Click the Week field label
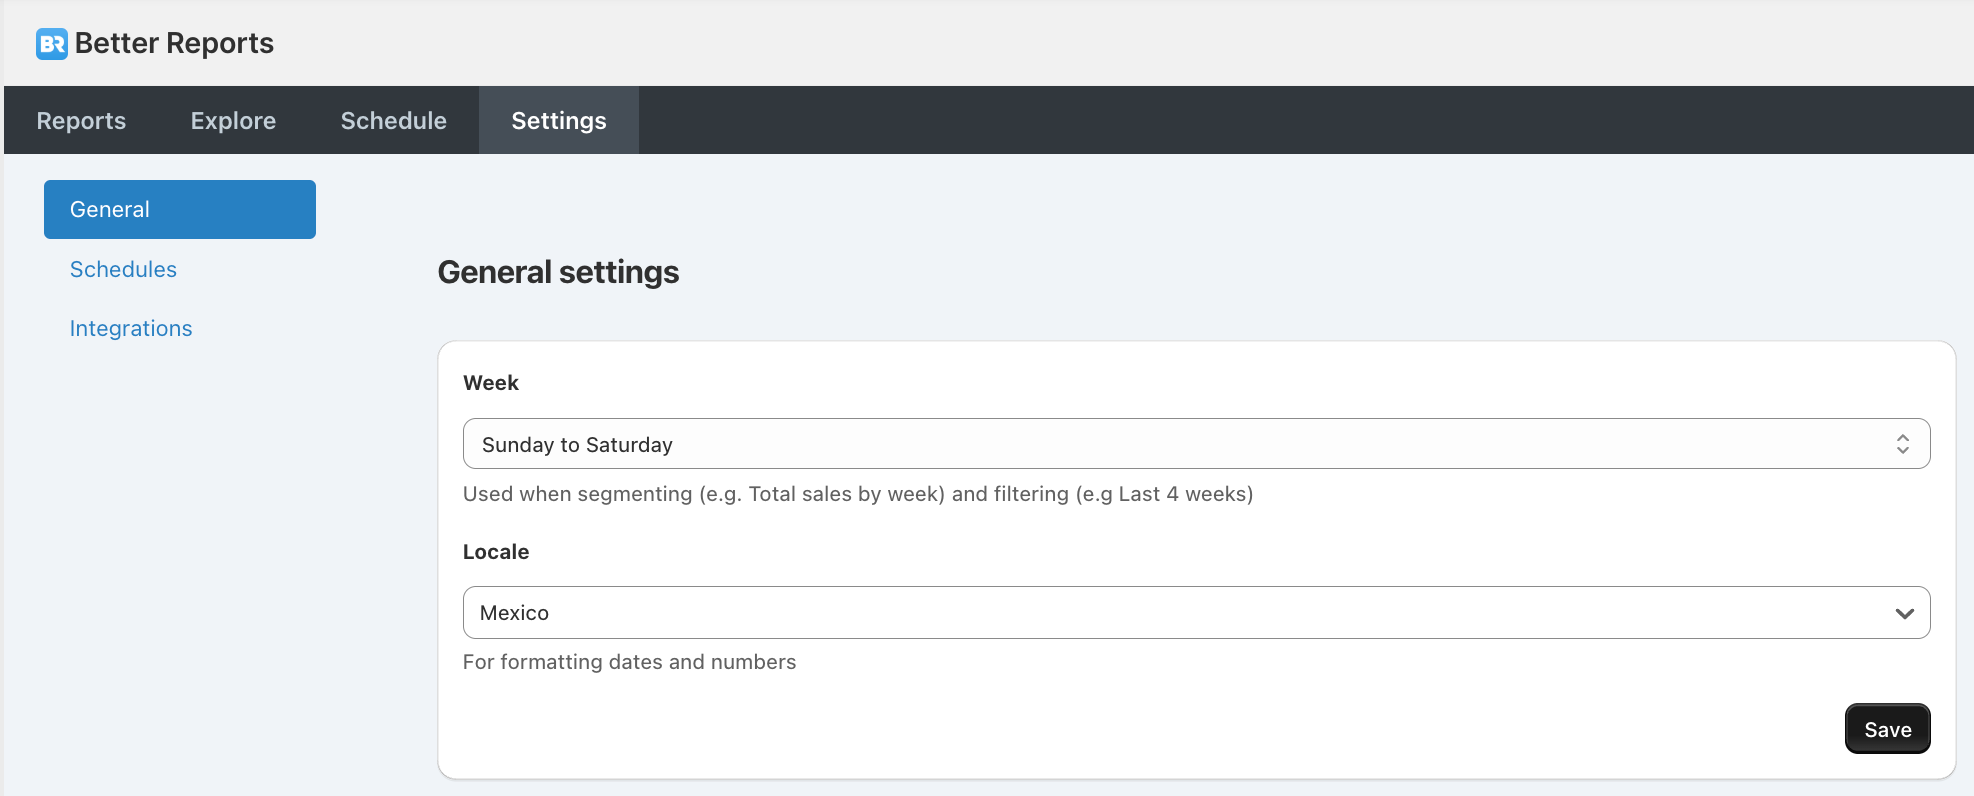This screenshot has width=1974, height=796. click(x=491, y=383)
